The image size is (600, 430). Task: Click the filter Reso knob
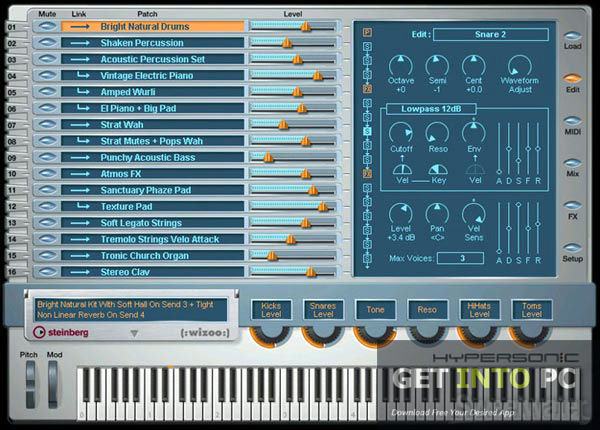tap(437, 134)
